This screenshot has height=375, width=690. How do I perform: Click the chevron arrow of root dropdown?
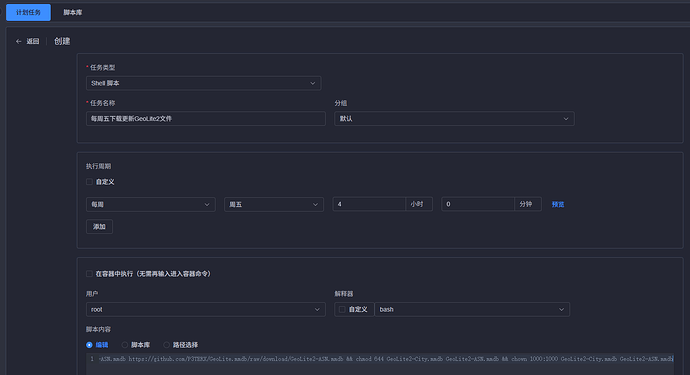click(x=317, y=309)
